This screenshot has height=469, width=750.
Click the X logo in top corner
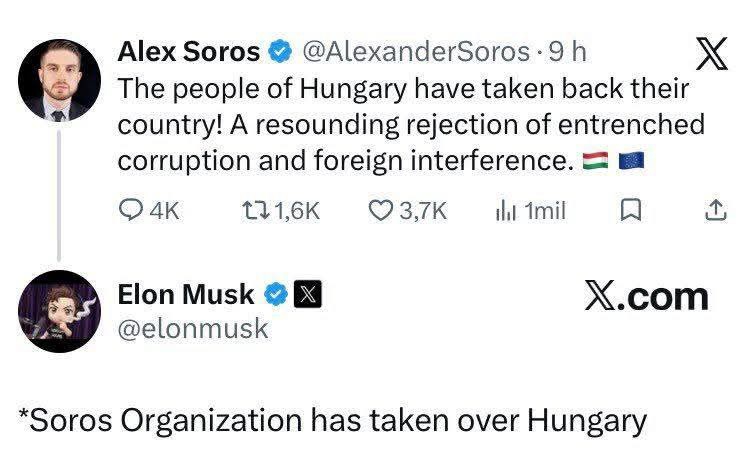712,54
